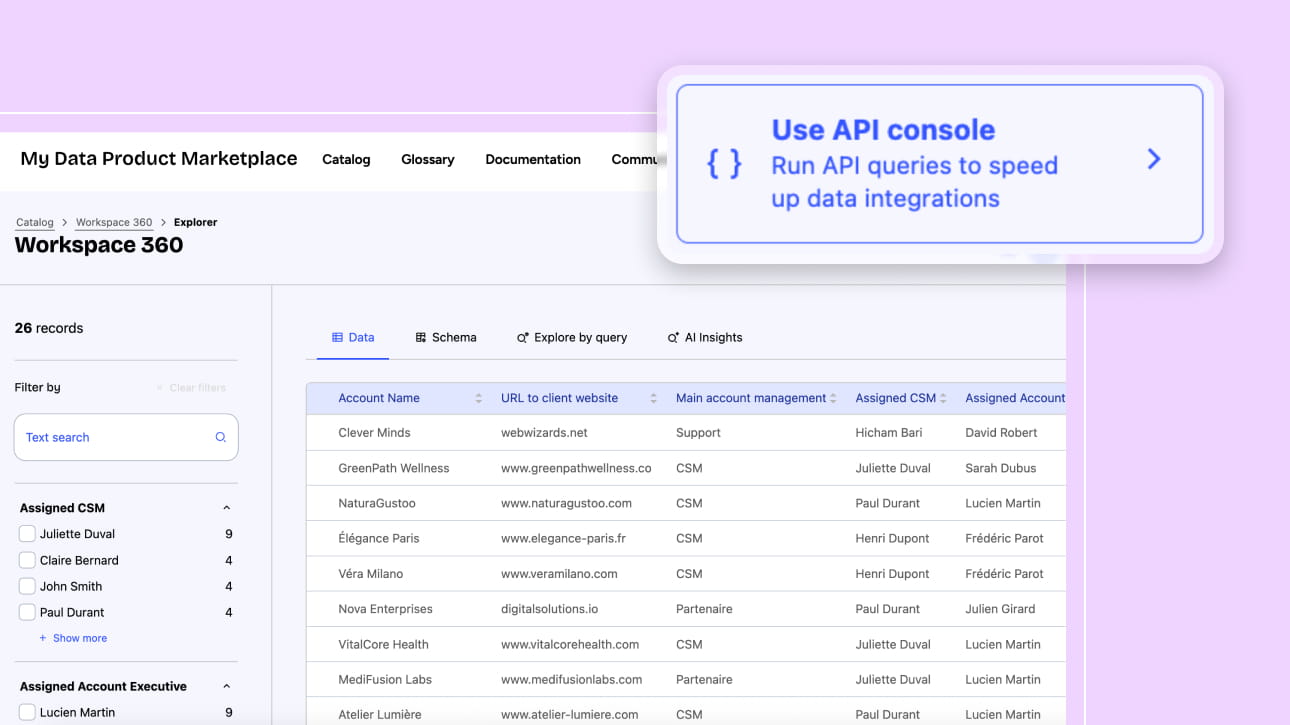
Task: Click the arrow on Use API console card
Action: (x=1153, y=159)
